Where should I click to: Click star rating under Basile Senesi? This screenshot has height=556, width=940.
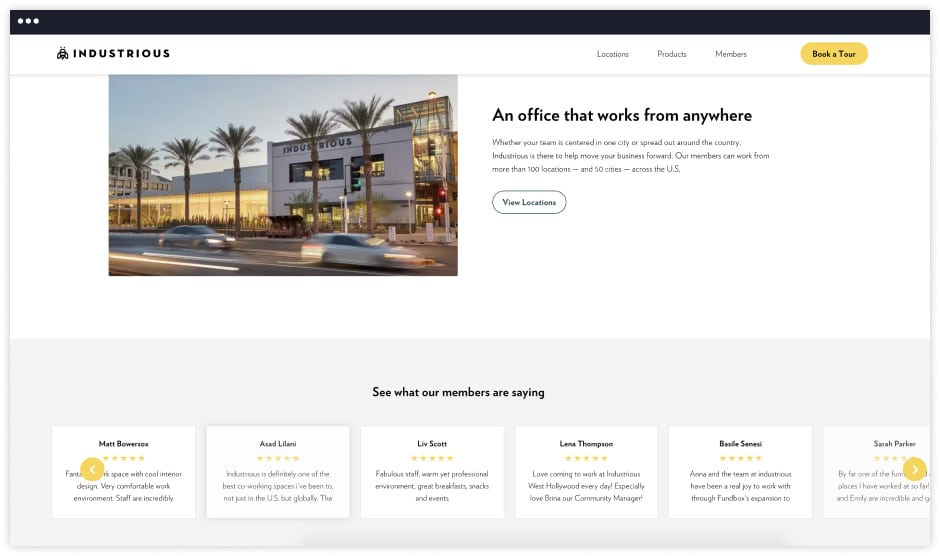[740, 458]
